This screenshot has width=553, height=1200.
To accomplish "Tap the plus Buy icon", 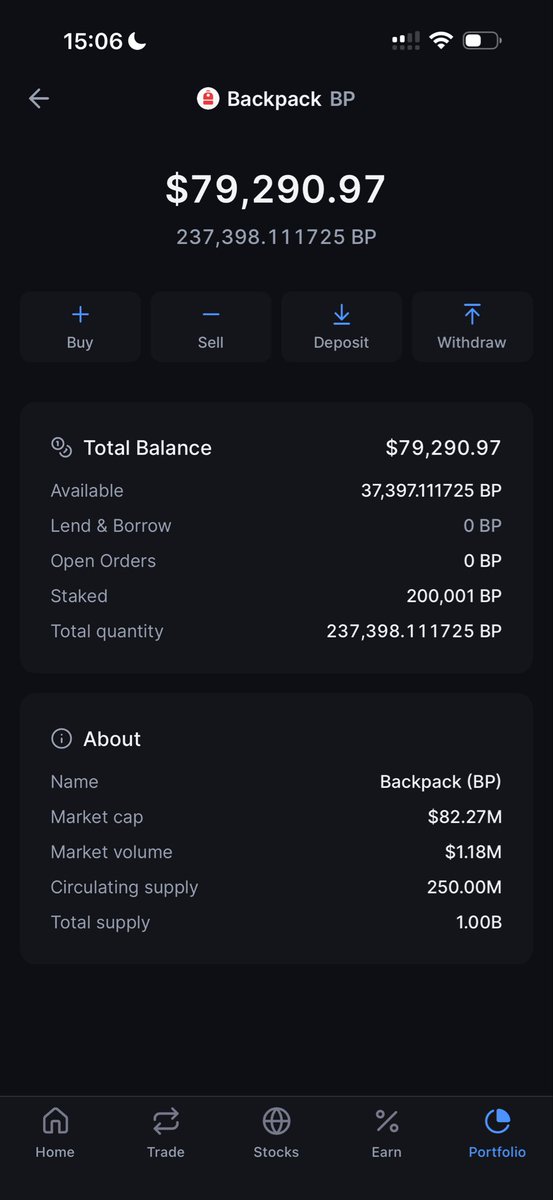I will [80, 314].
